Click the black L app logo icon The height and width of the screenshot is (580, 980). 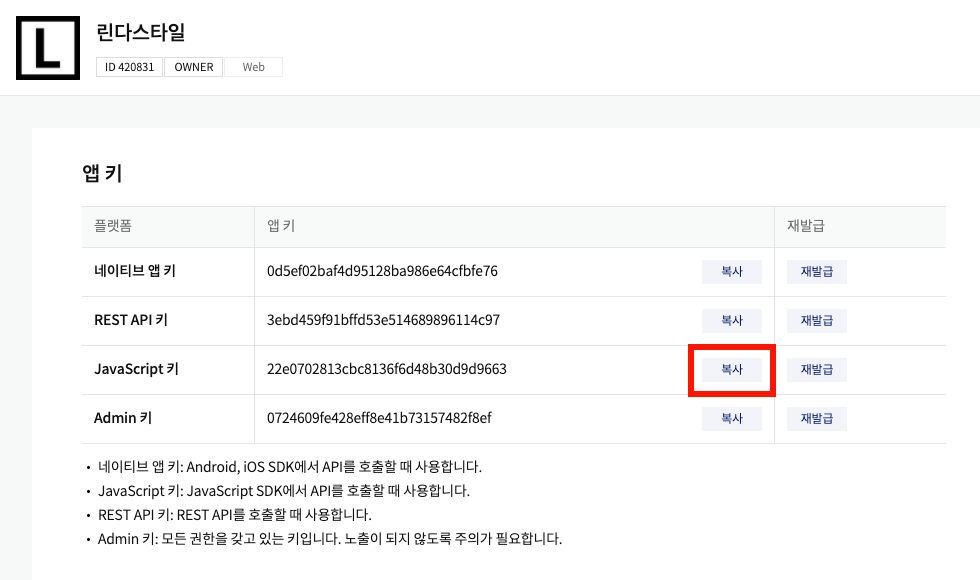coord(47,48)
